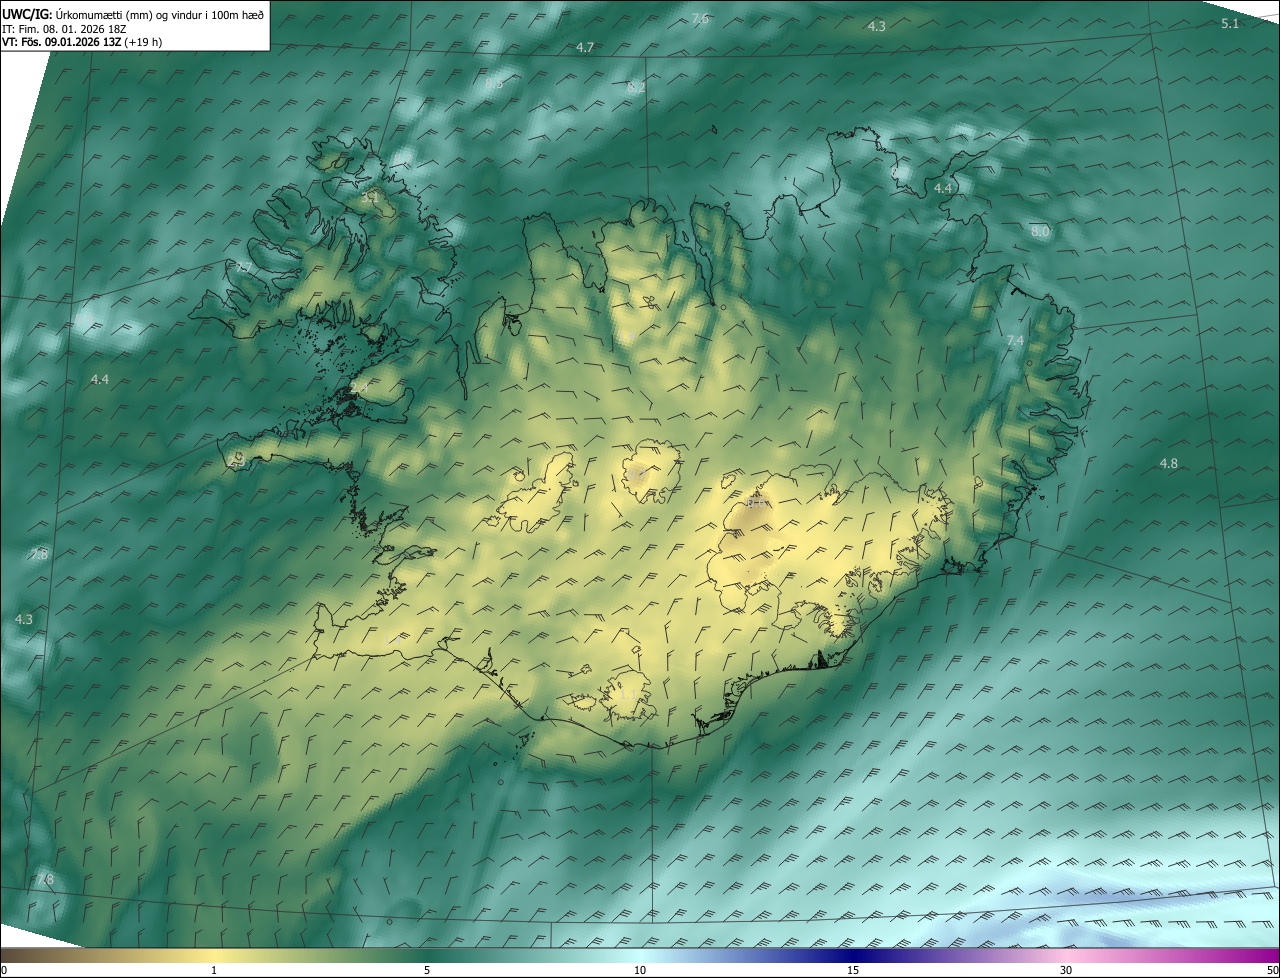
Task: Click the '7.4' precipitation value label
Action: [1015, 341]
